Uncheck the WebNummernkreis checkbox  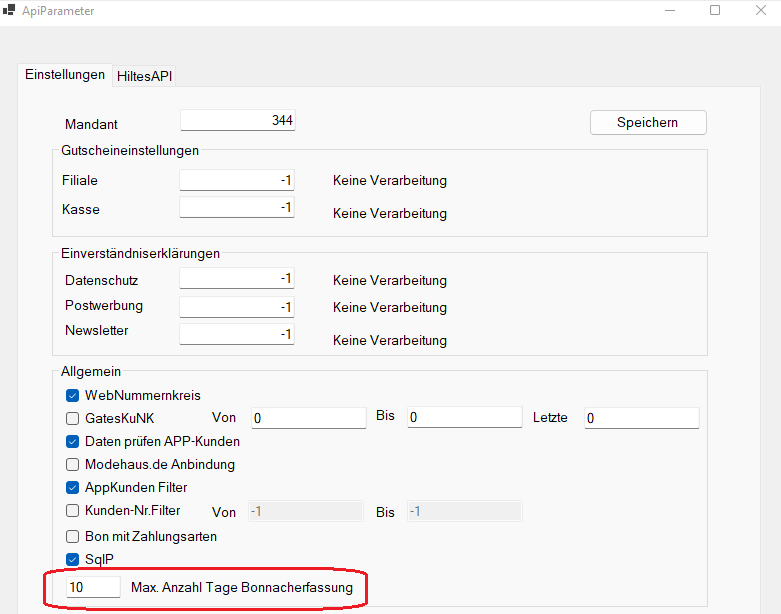click(73, 396)
